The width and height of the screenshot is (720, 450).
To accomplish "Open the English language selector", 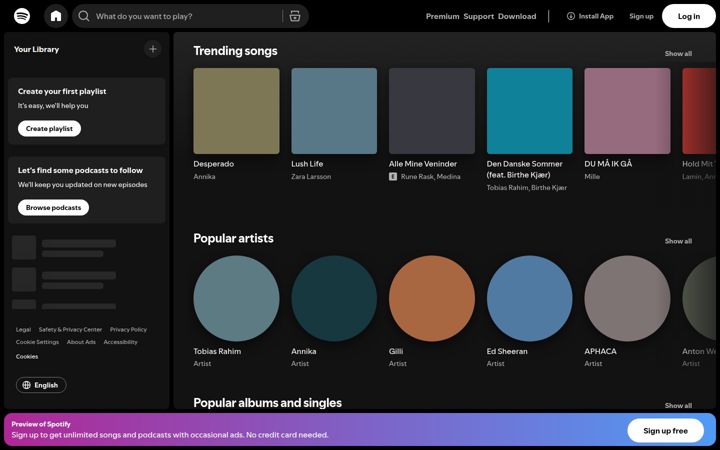I will pyautogui.click(x=41, y=385).
